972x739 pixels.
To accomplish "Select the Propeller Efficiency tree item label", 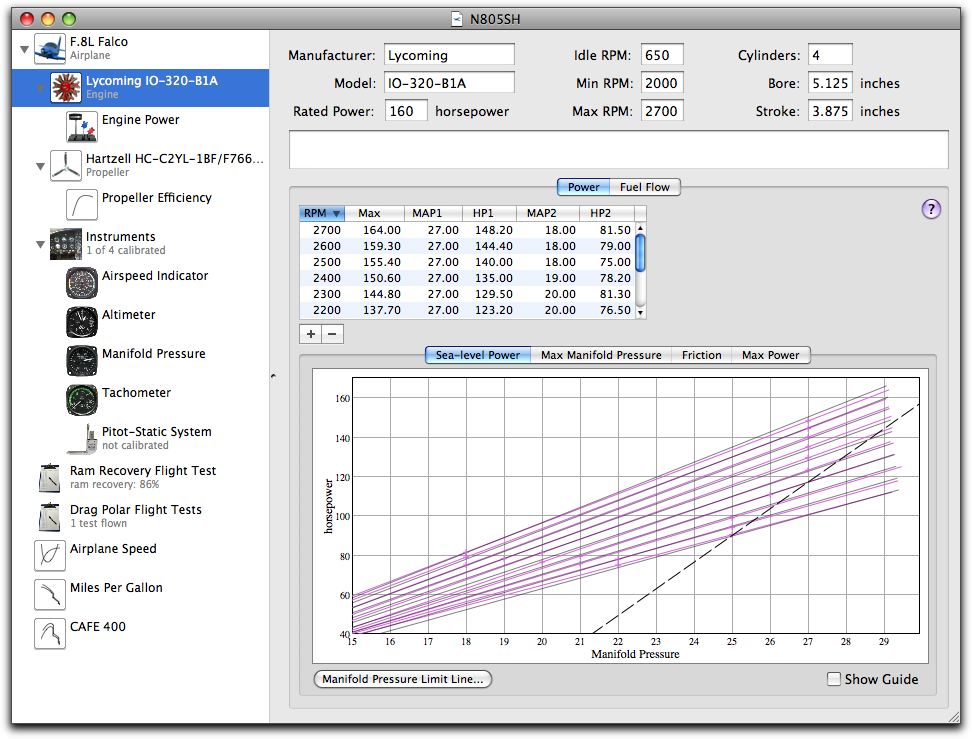I will point(157,198).
